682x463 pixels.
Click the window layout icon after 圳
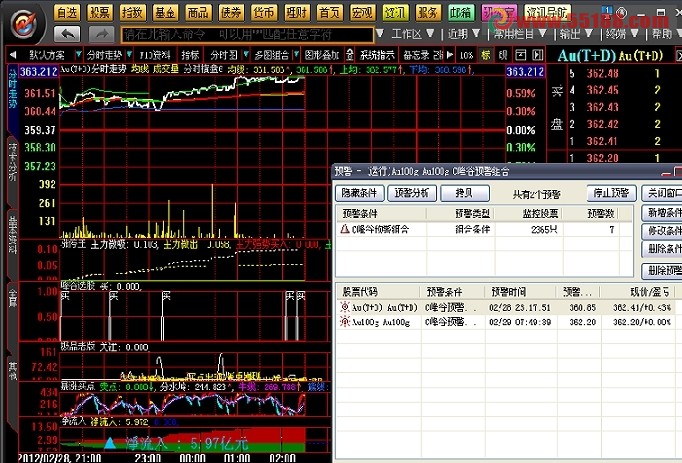[520, 55]
